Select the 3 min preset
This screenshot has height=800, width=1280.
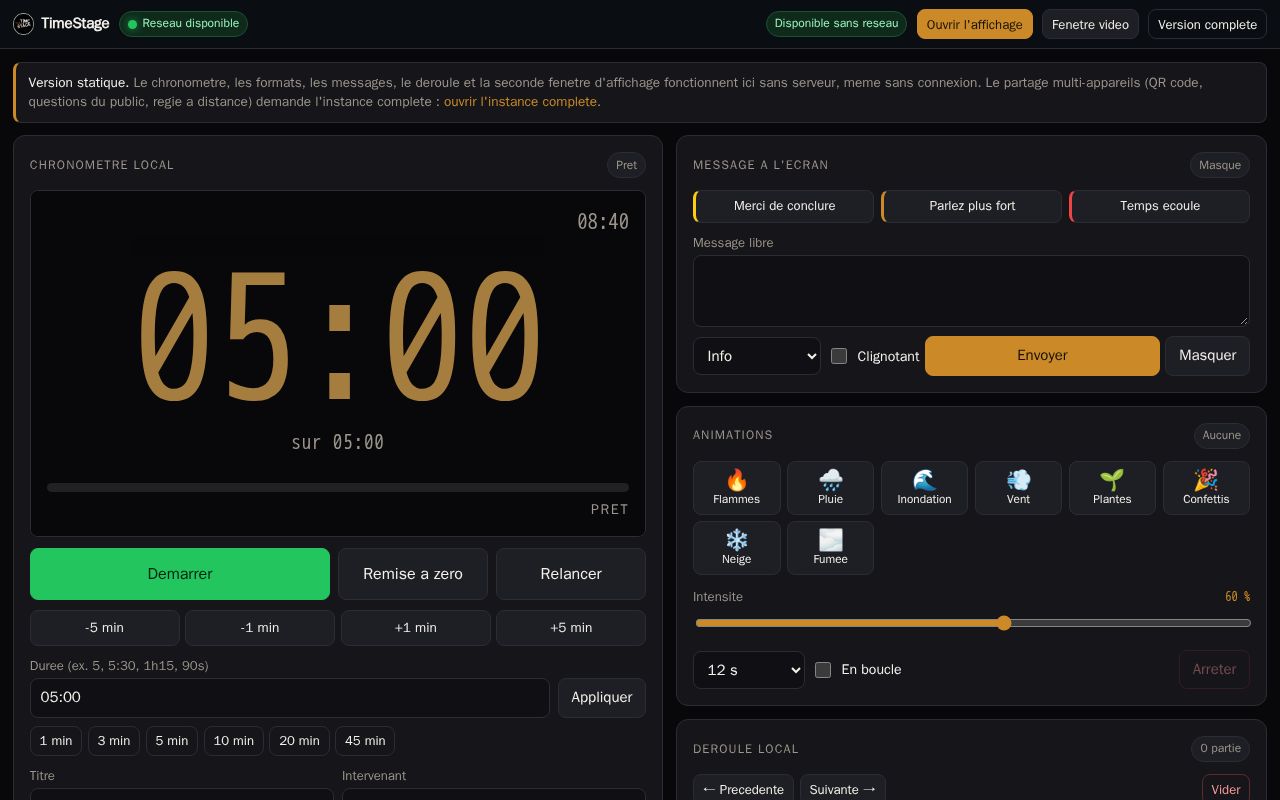114,741
